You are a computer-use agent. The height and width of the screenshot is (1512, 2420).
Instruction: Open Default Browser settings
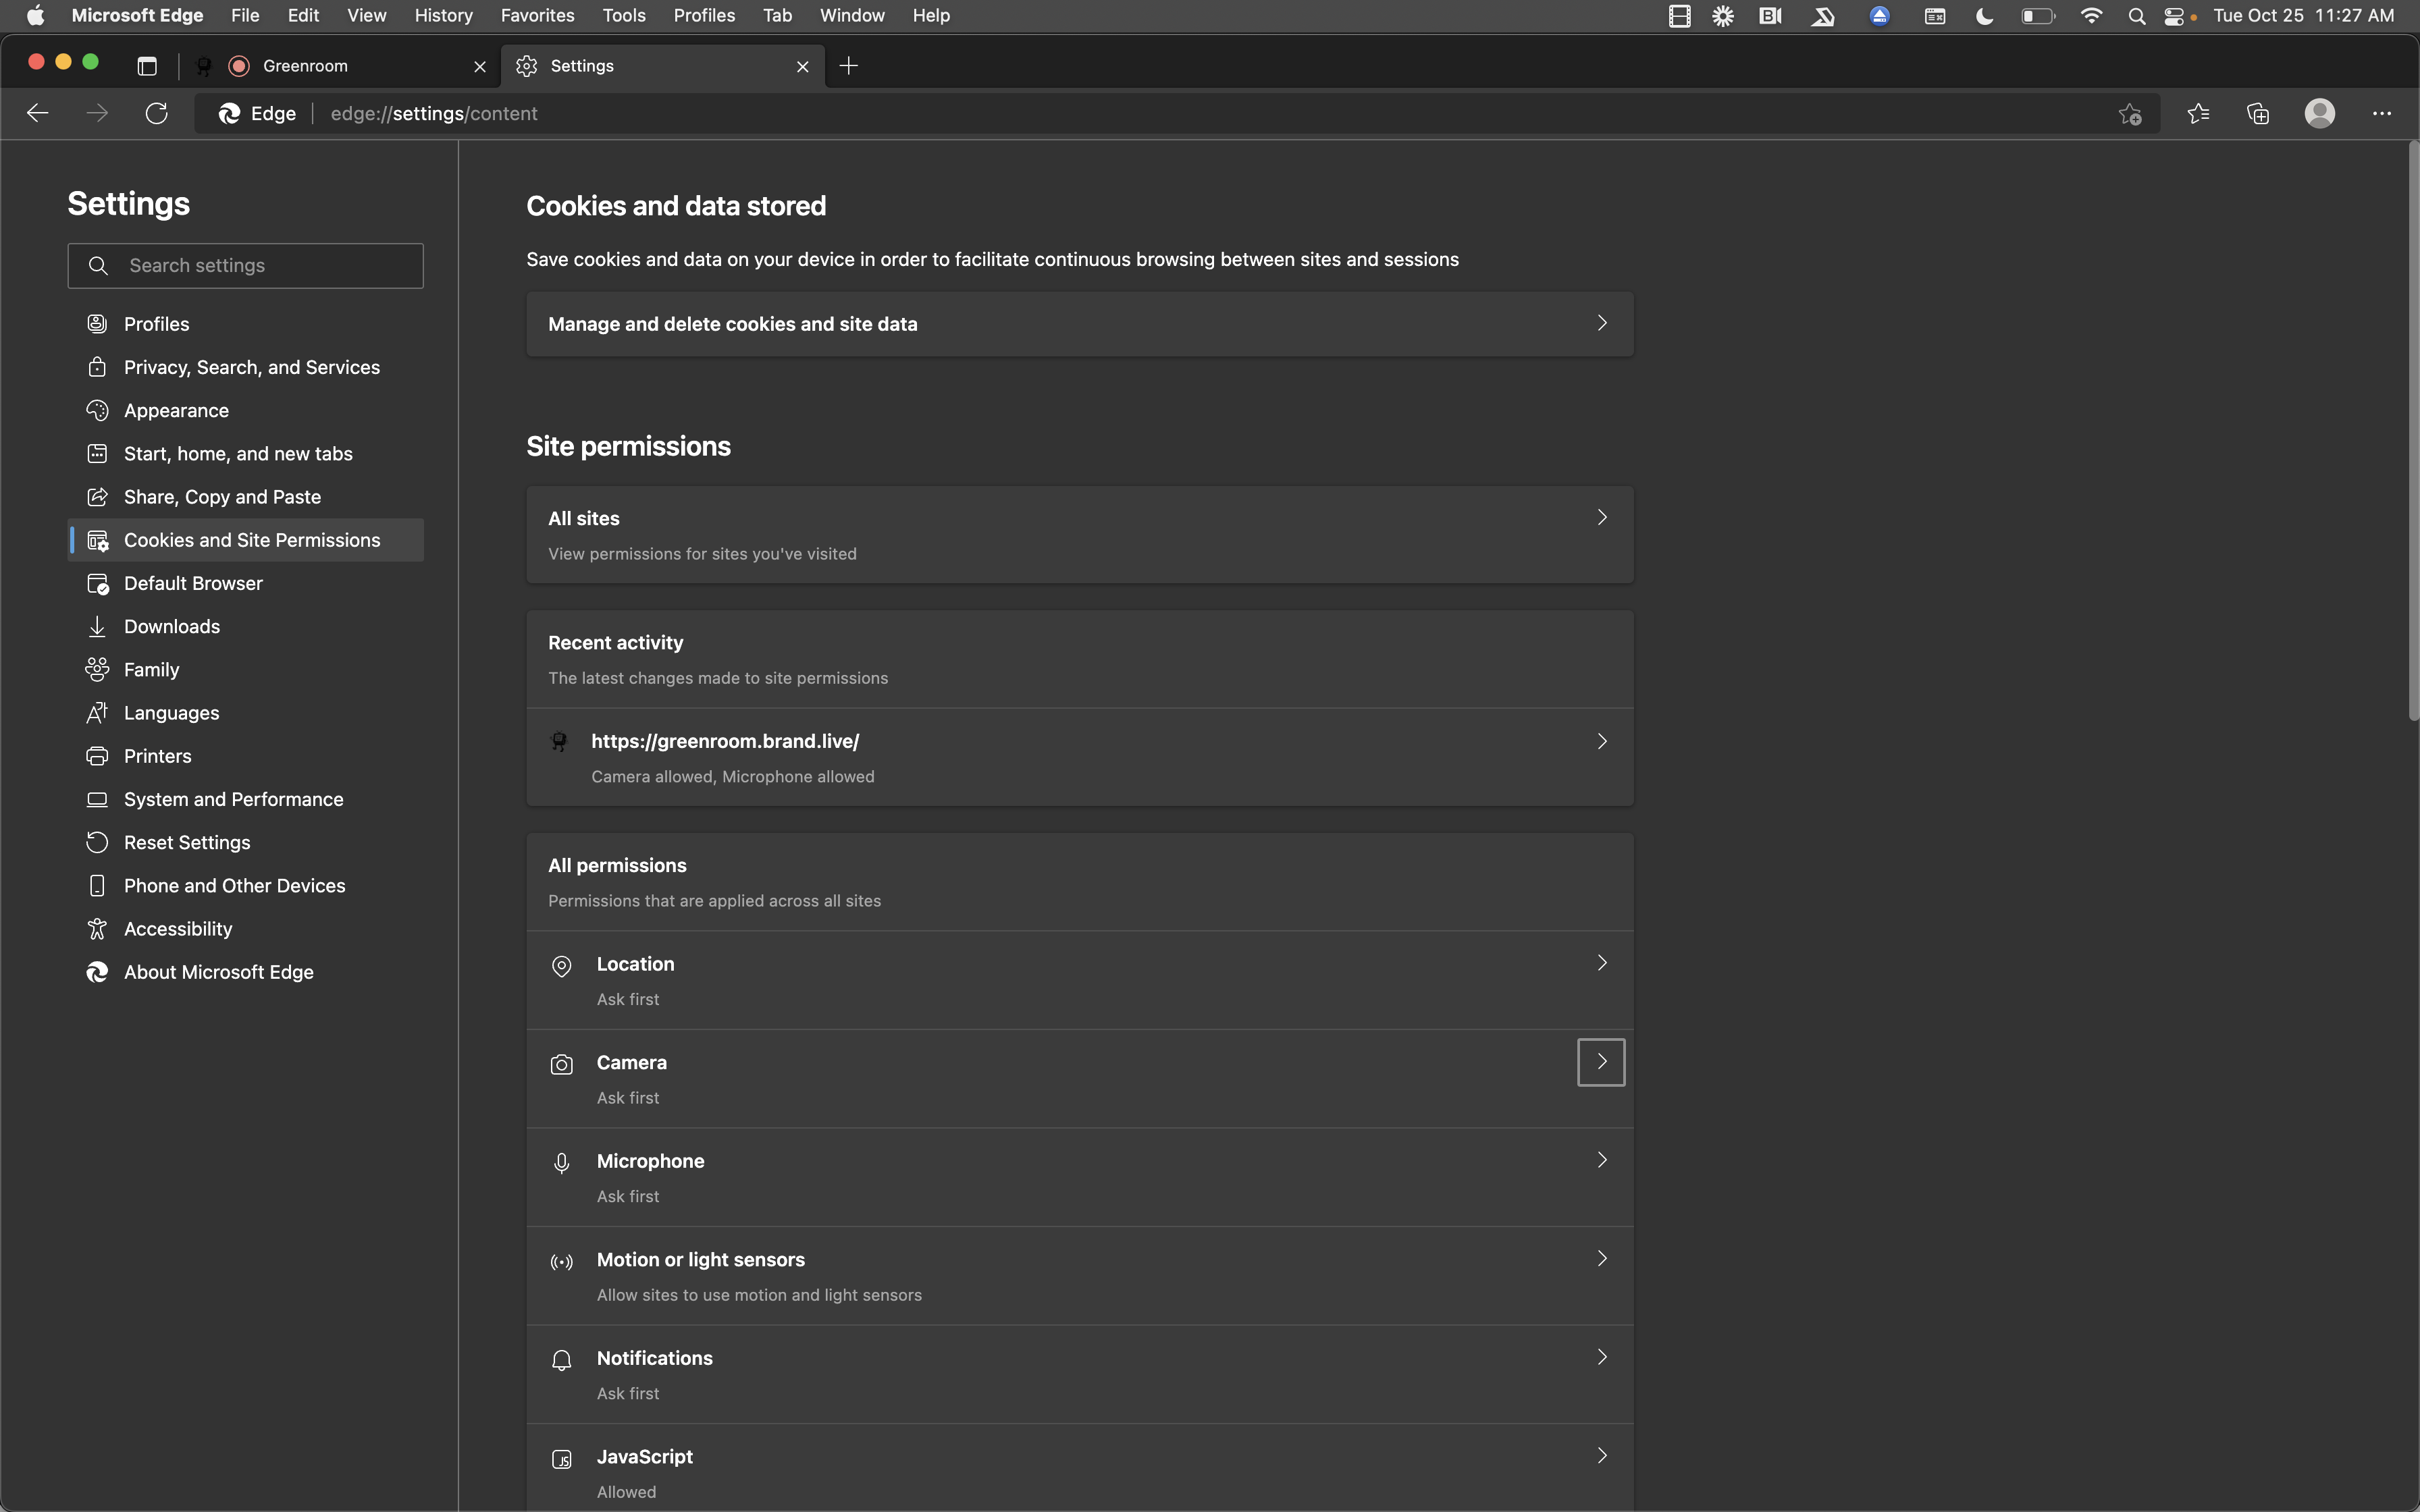pyautogui.click(x=246, y=583)
